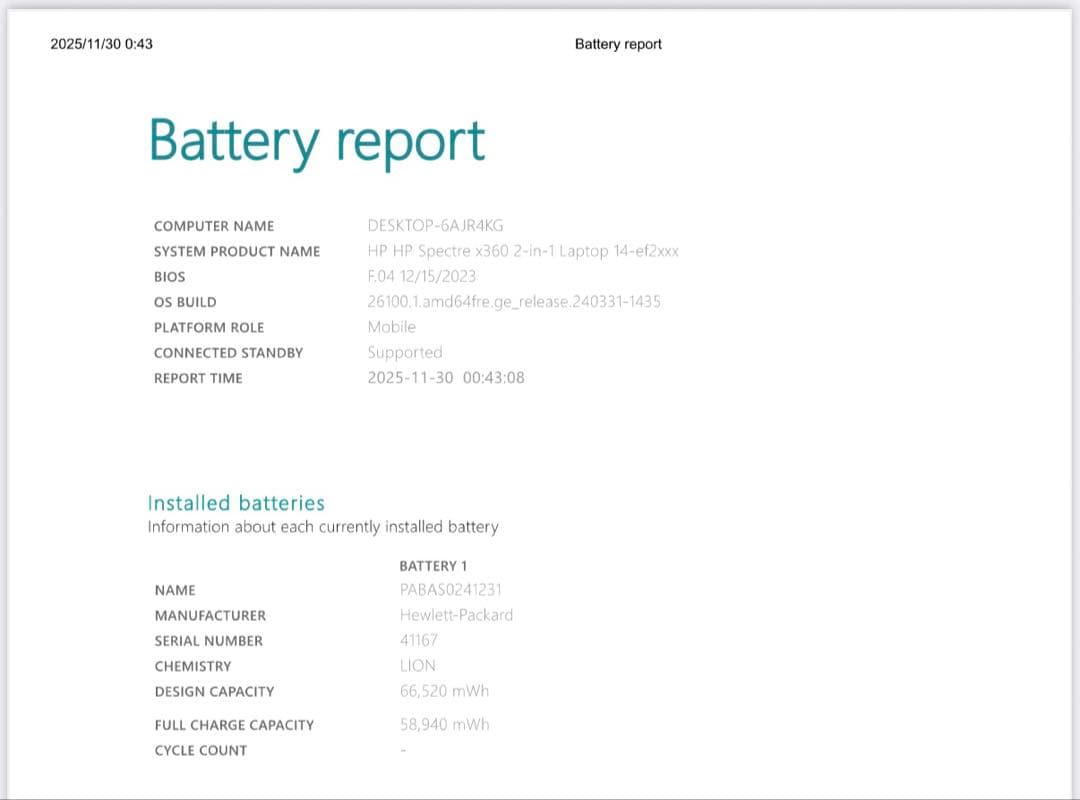Select the PABAS0241231 battery name

[x=450, y=590]
